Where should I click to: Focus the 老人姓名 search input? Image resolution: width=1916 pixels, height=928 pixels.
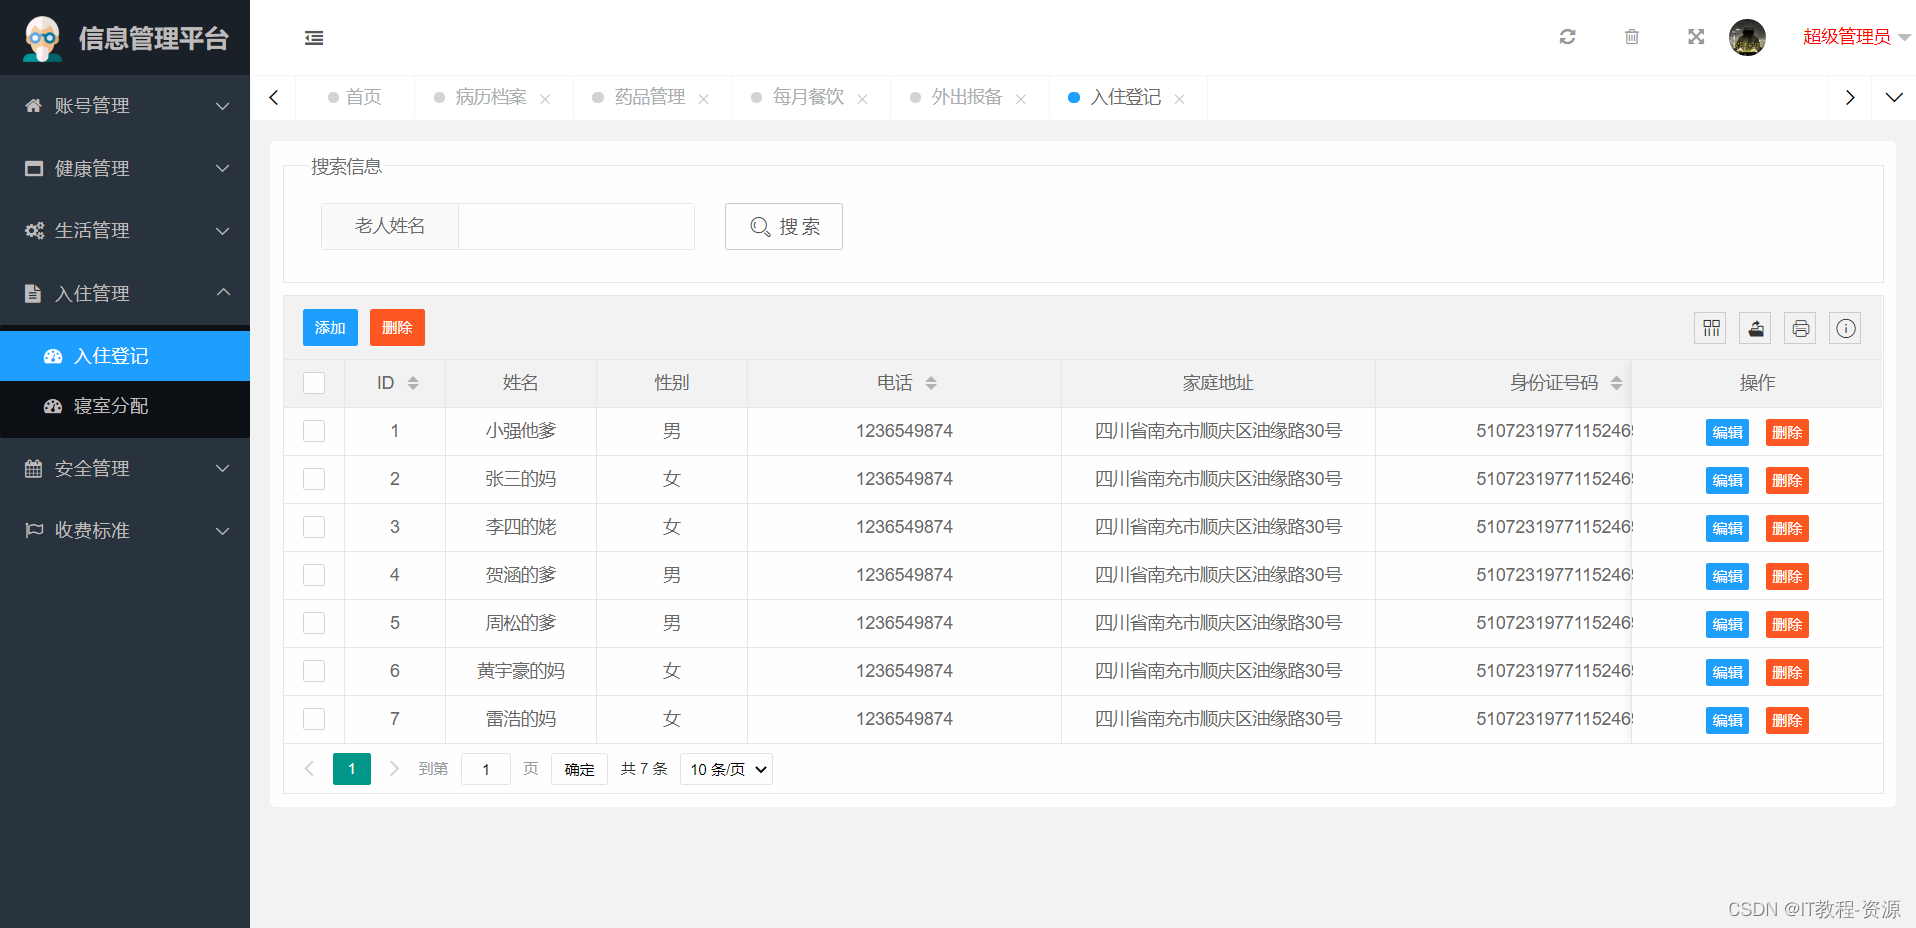[577, 227]
